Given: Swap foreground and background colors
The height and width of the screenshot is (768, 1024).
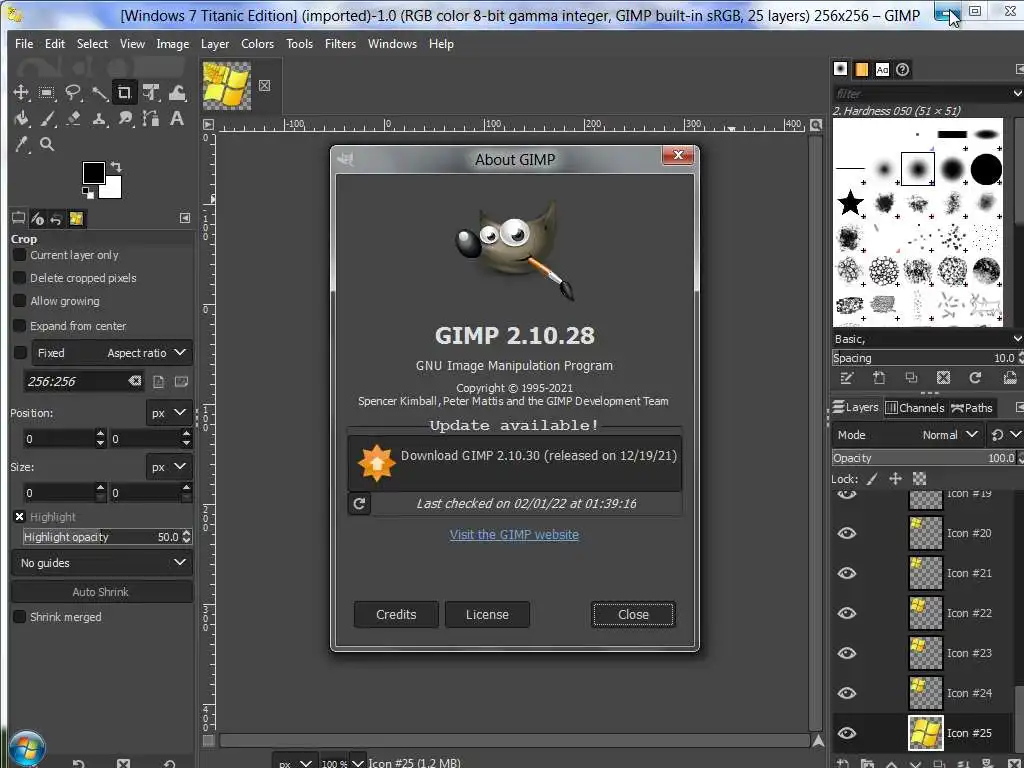Looking at the screenshot, I should [x=116, y=167].
